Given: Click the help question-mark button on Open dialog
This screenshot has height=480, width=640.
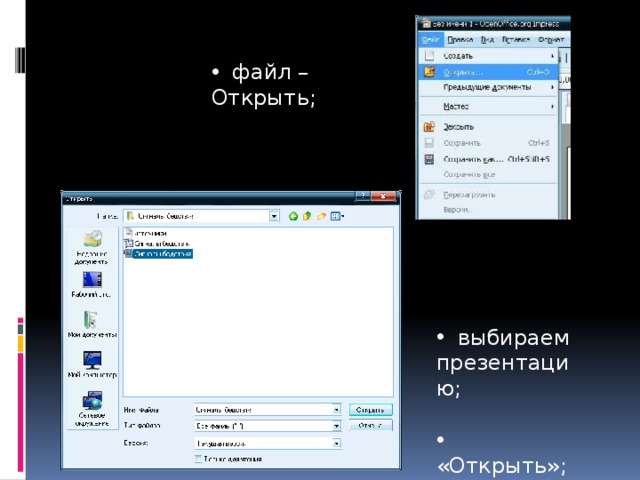Looking at the screenshot, I should [362, 196].
